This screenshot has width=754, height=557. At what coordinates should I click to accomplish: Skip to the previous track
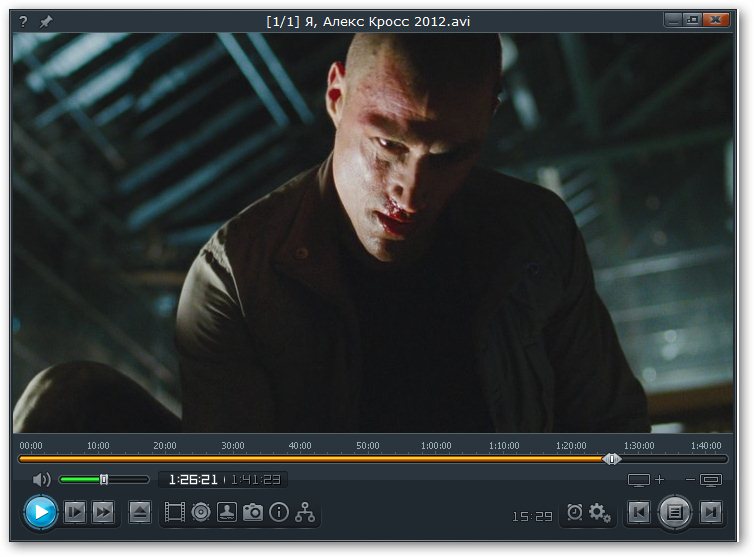pyautogui.click(x=638, y=513)
